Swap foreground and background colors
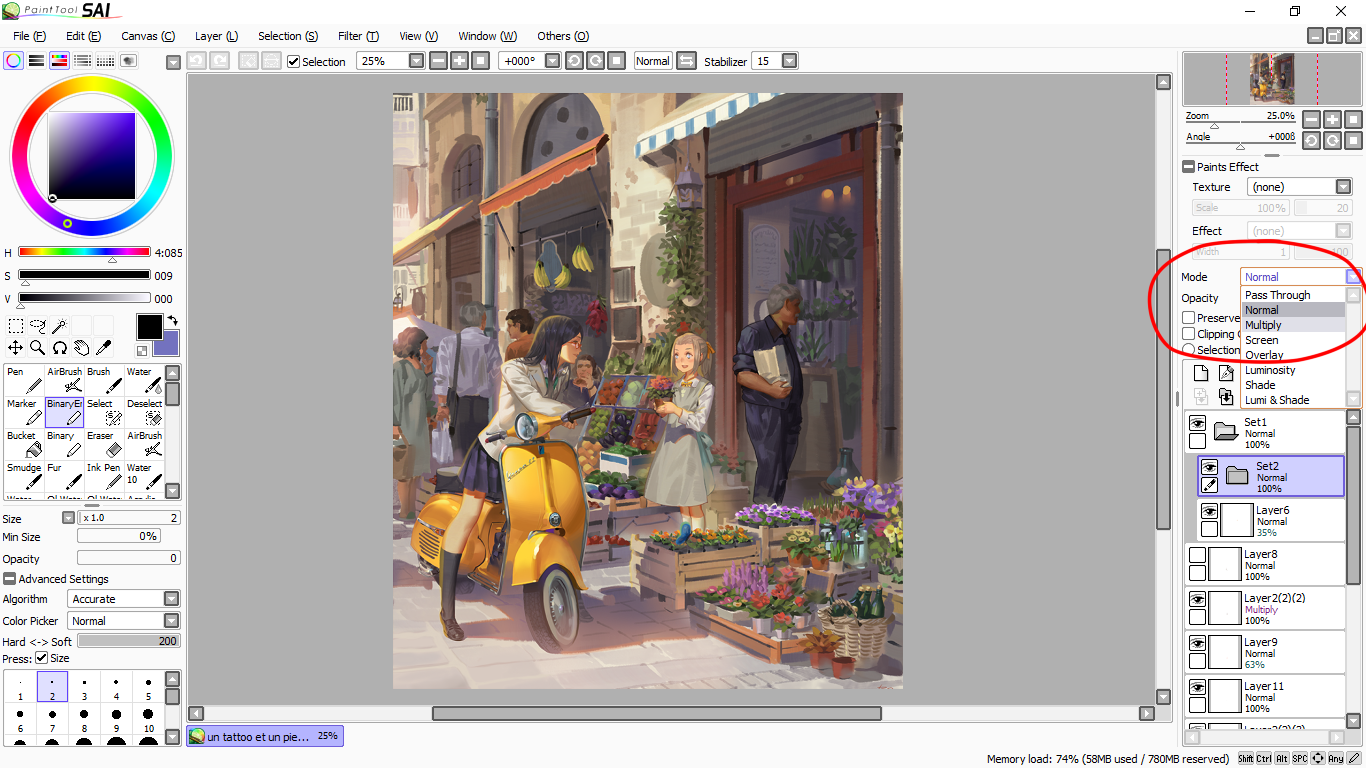 pos(172,321)
